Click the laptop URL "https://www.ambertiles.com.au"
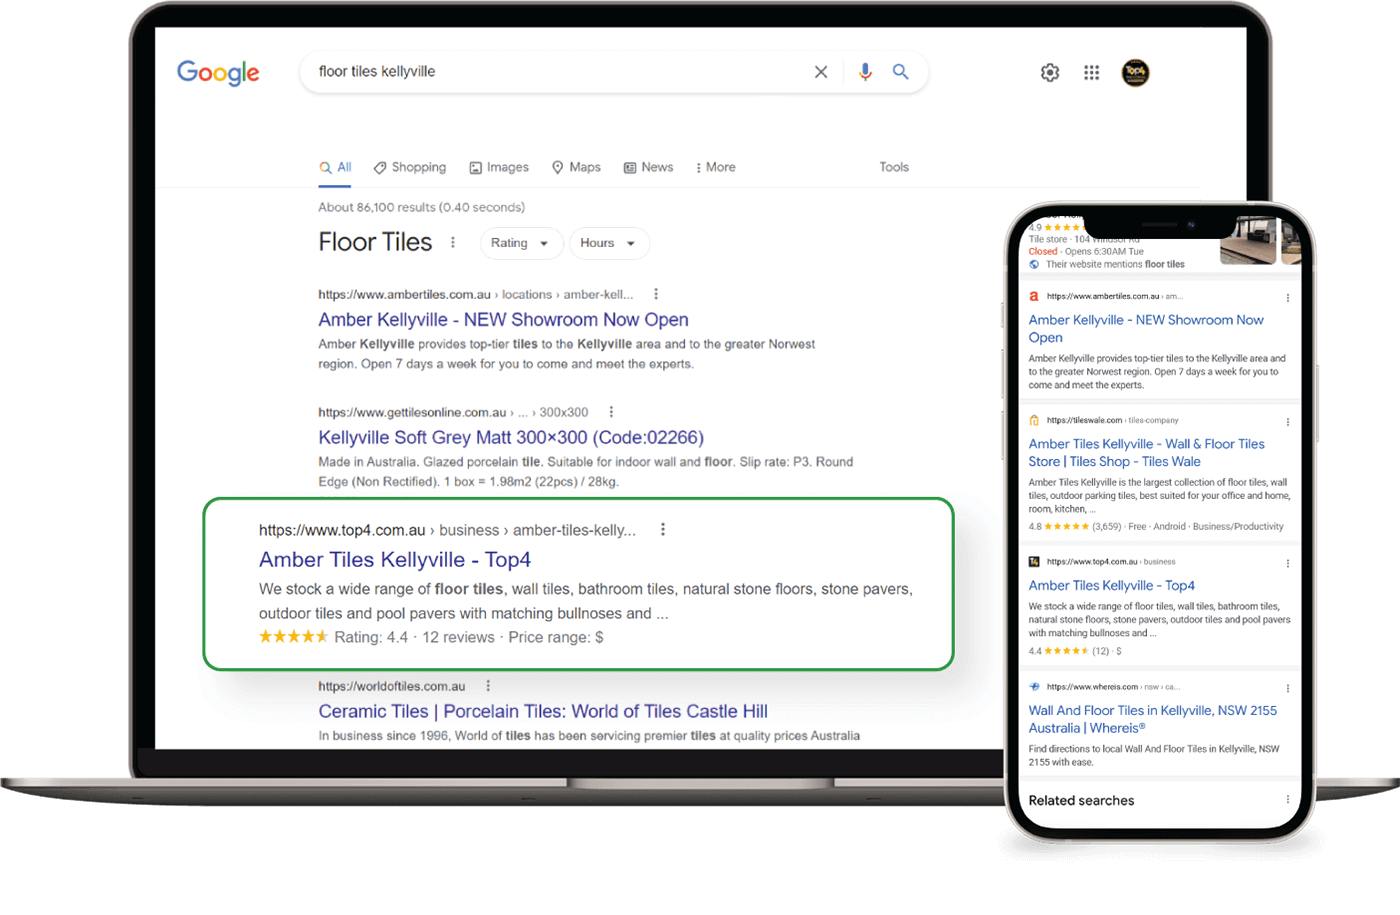Image resolution: width=1400 pixels, height=915 pixels. click(404, 294)
